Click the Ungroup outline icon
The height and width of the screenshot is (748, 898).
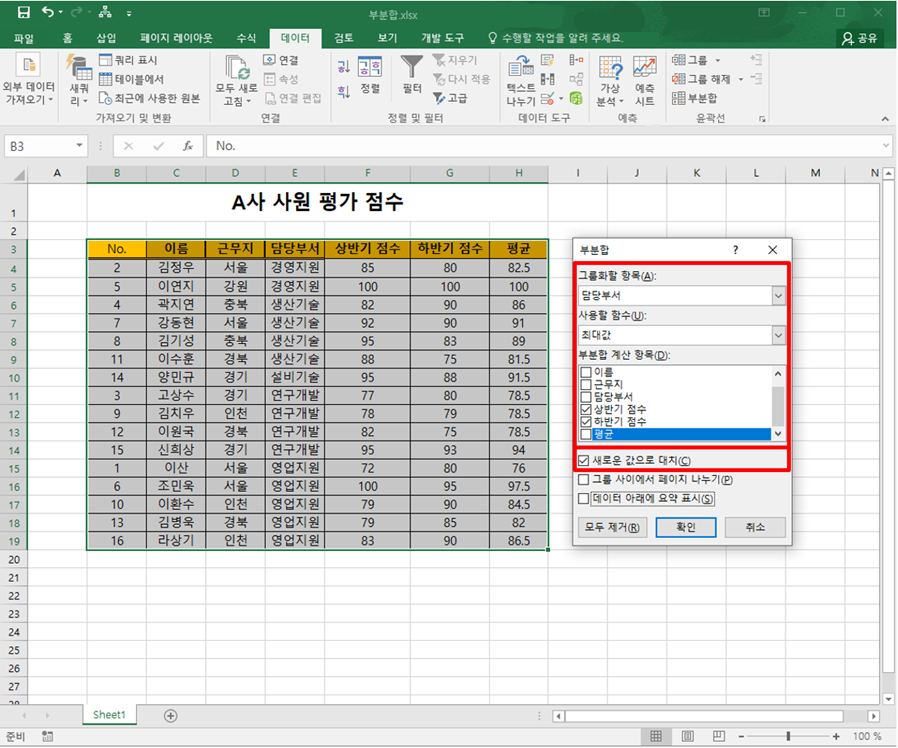click(679, 78)
